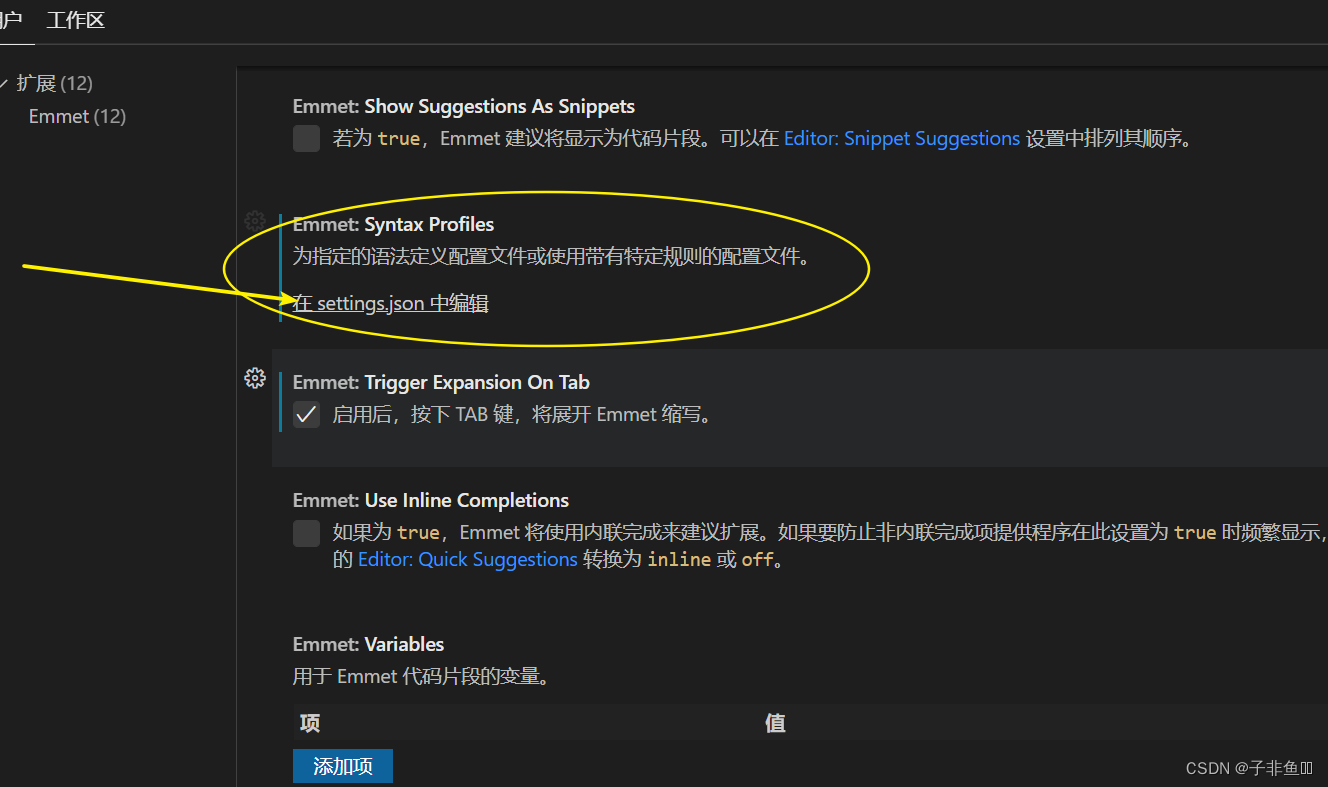The width and height of the screenshot is (1328, 787).
Task: Click the Emmet: Variables heading
Action: [x=368, y=644]
